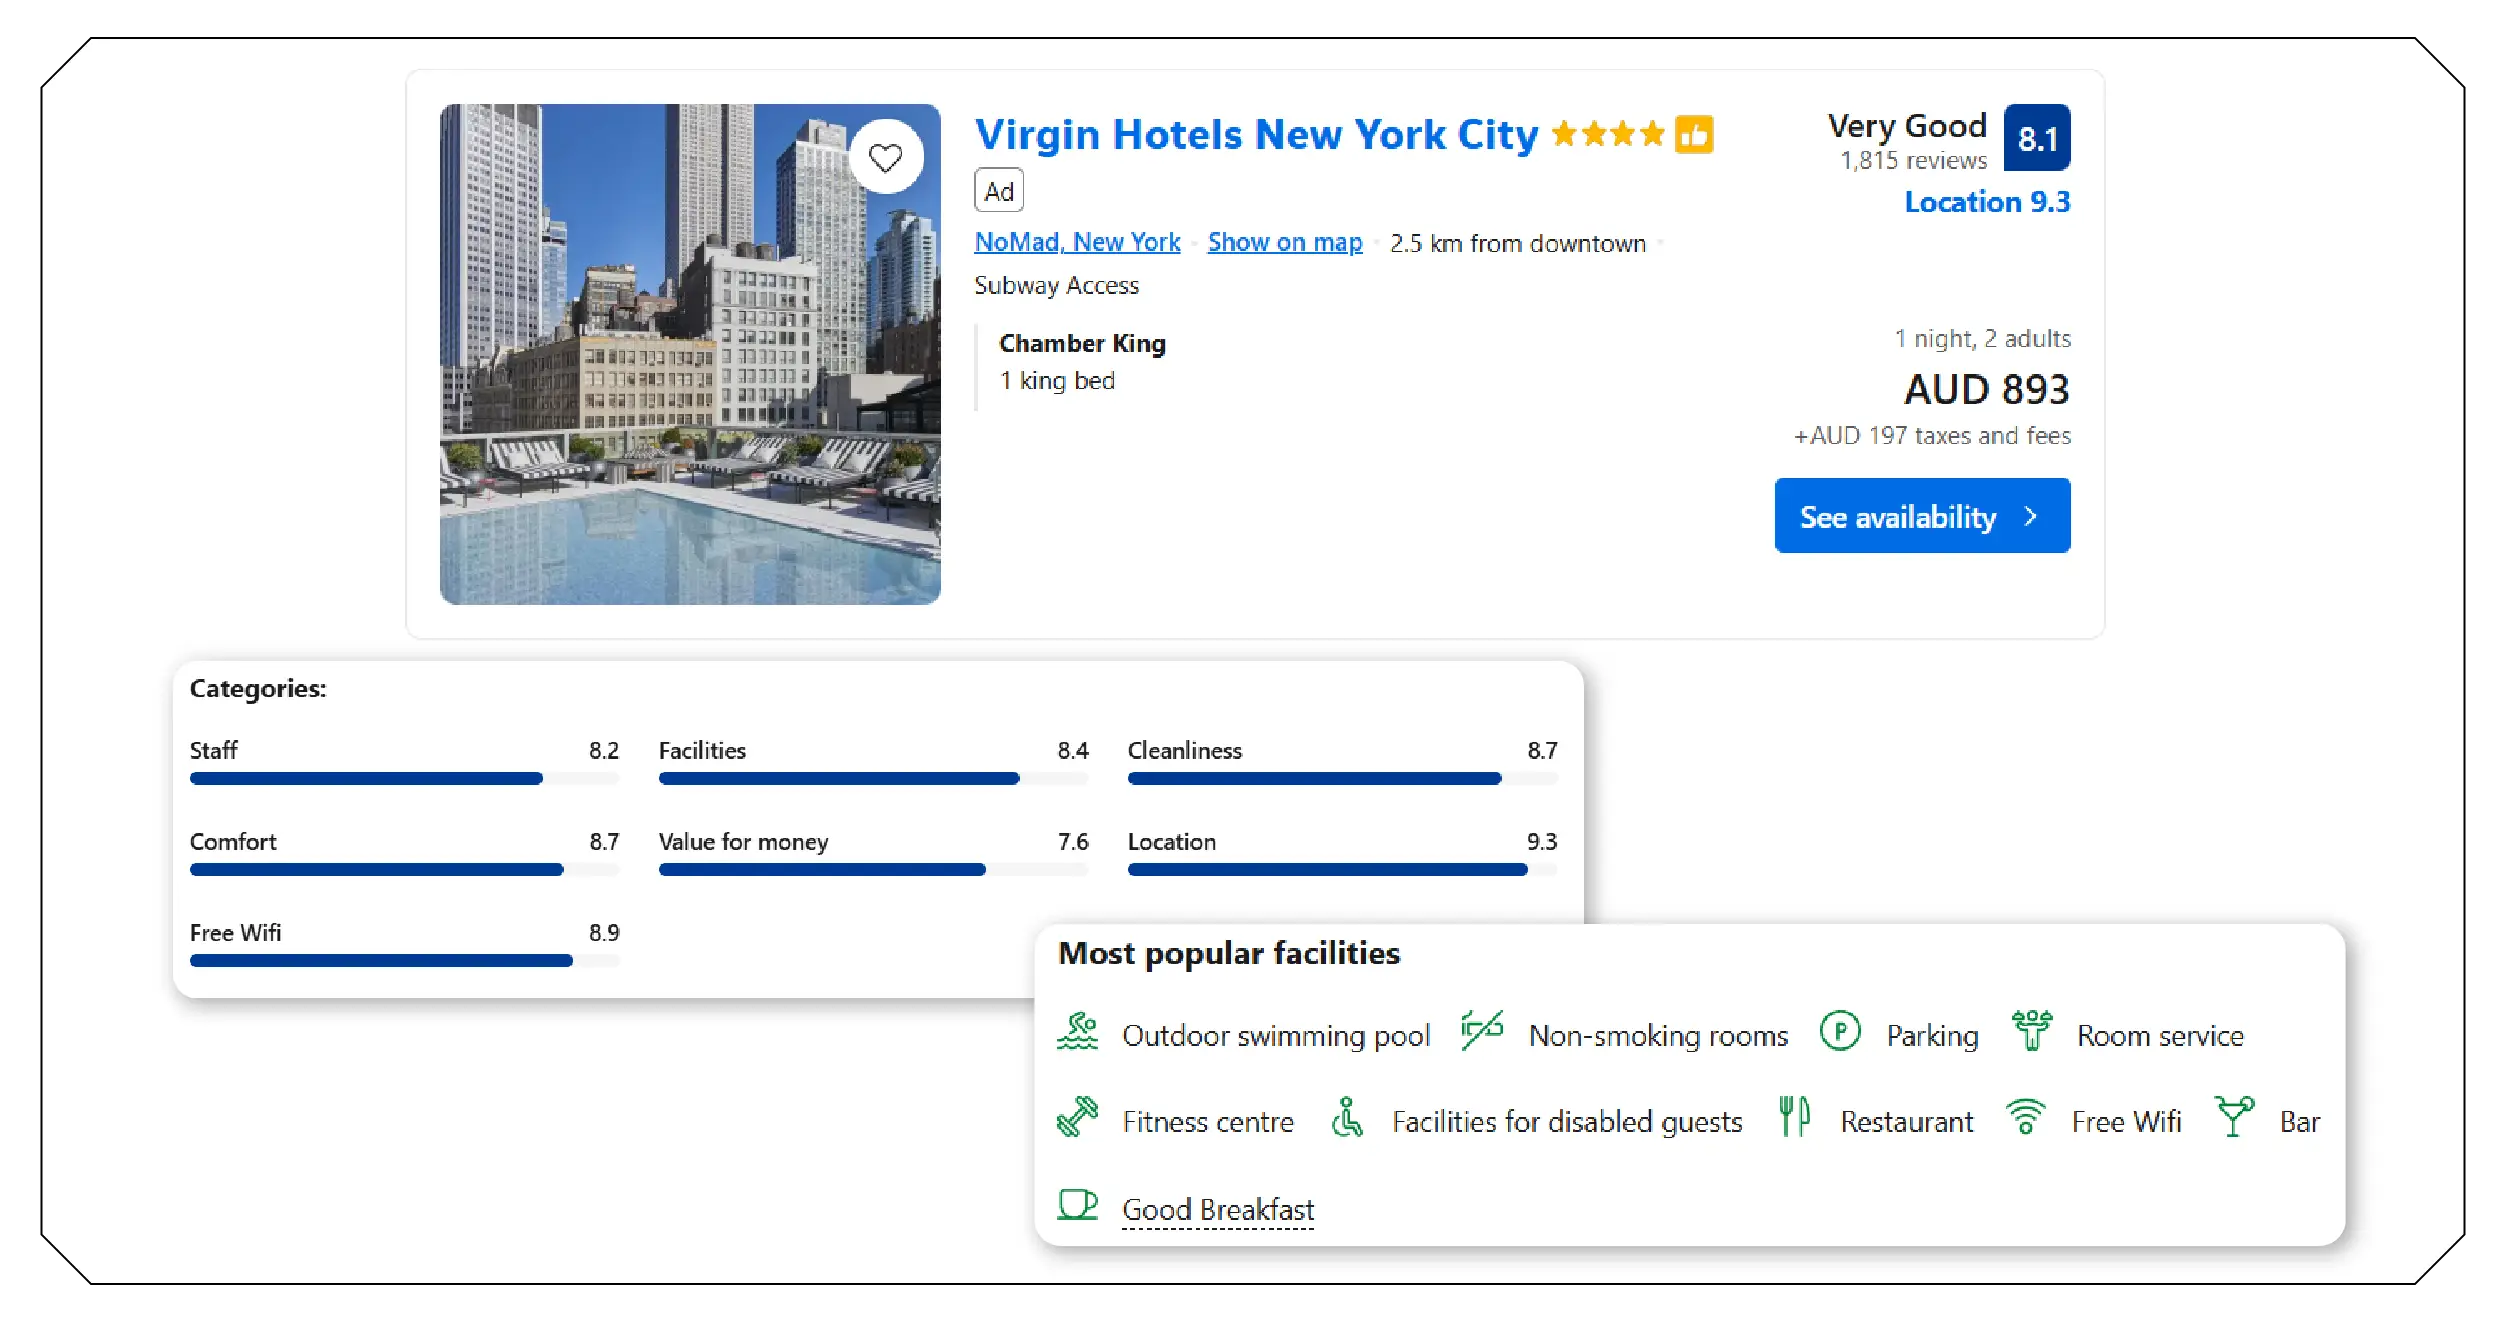This screenshot has width=2507, height=1322.
Task: Click the Bar cocktail icon
Action: pyautogui.click(x=2235, y=1119)
